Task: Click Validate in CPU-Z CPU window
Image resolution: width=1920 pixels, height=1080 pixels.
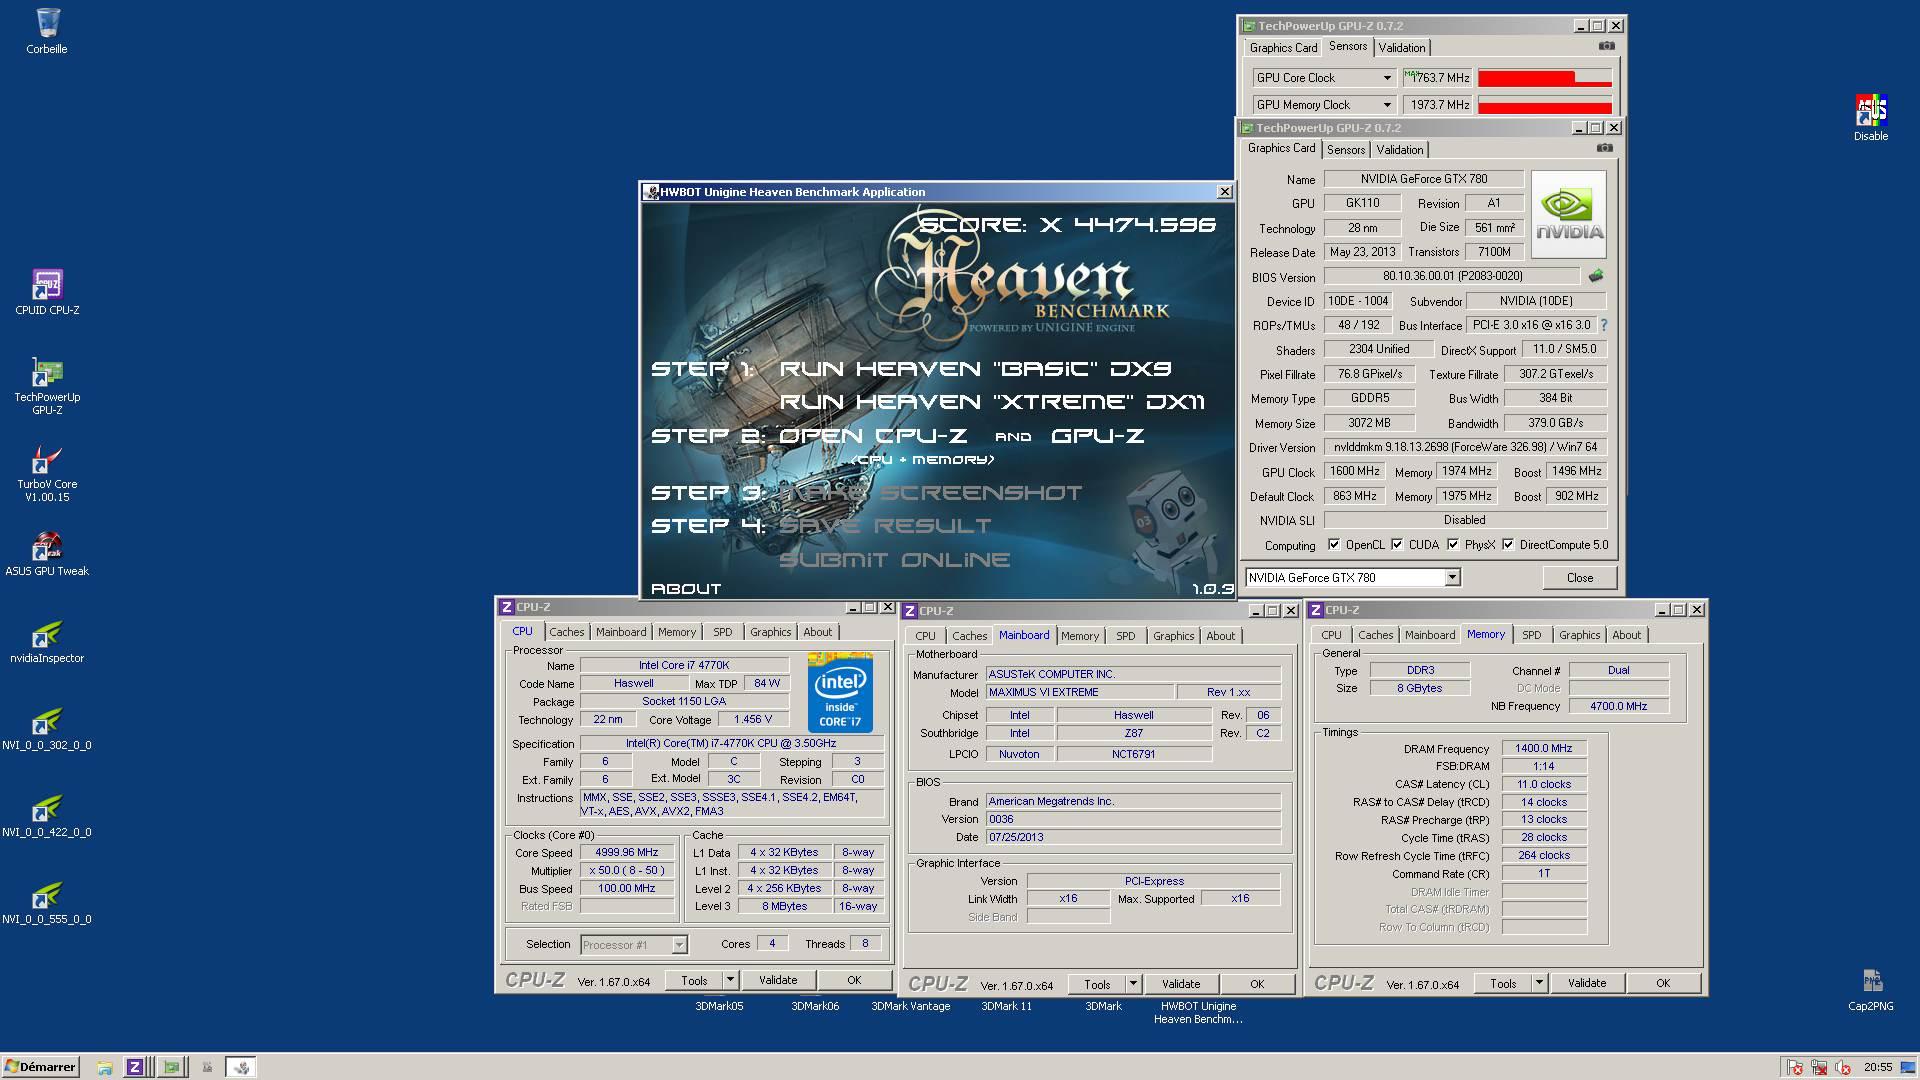Action: click(778, 980)
